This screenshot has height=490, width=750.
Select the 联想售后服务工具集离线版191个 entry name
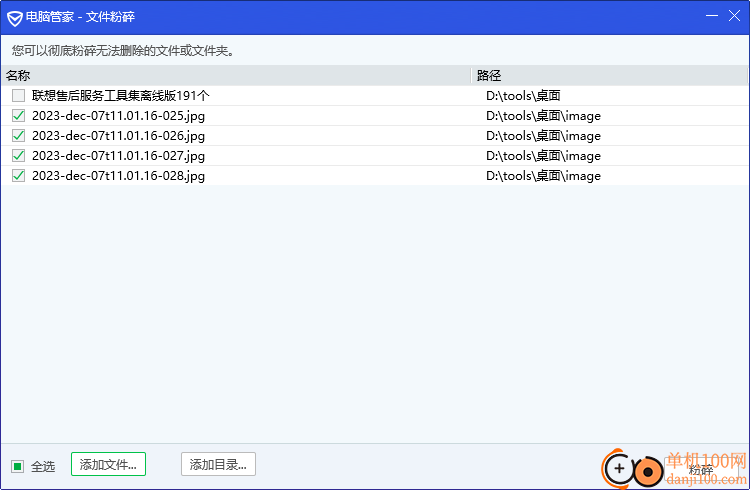[121, 96]
